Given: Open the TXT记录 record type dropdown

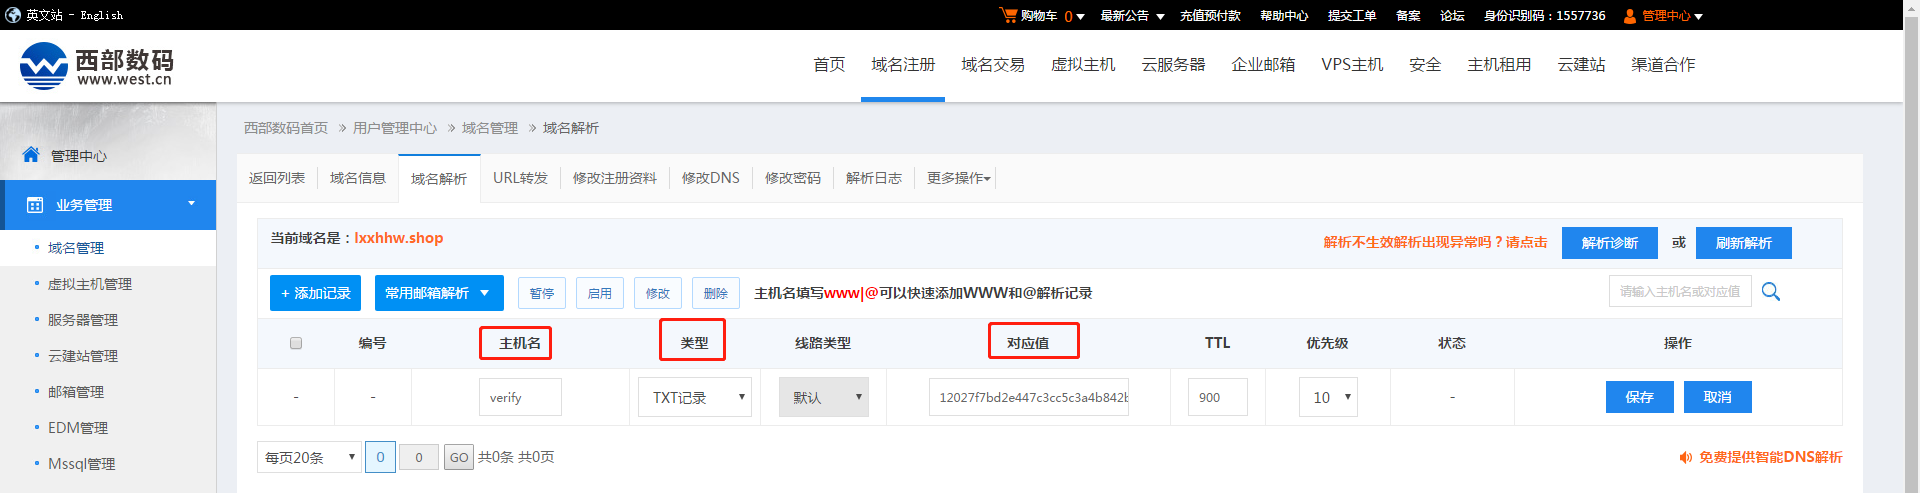Looking at the screenshot, I should coord(695,397).
